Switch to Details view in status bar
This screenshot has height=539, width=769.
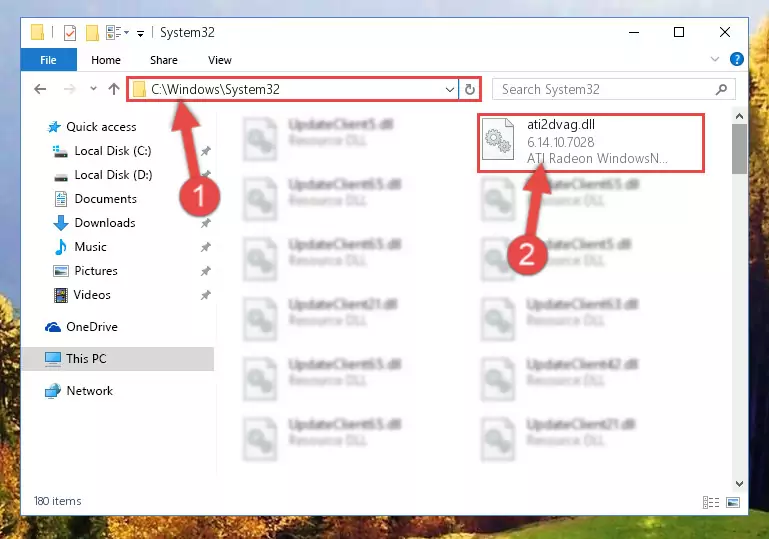pos(711,502)
